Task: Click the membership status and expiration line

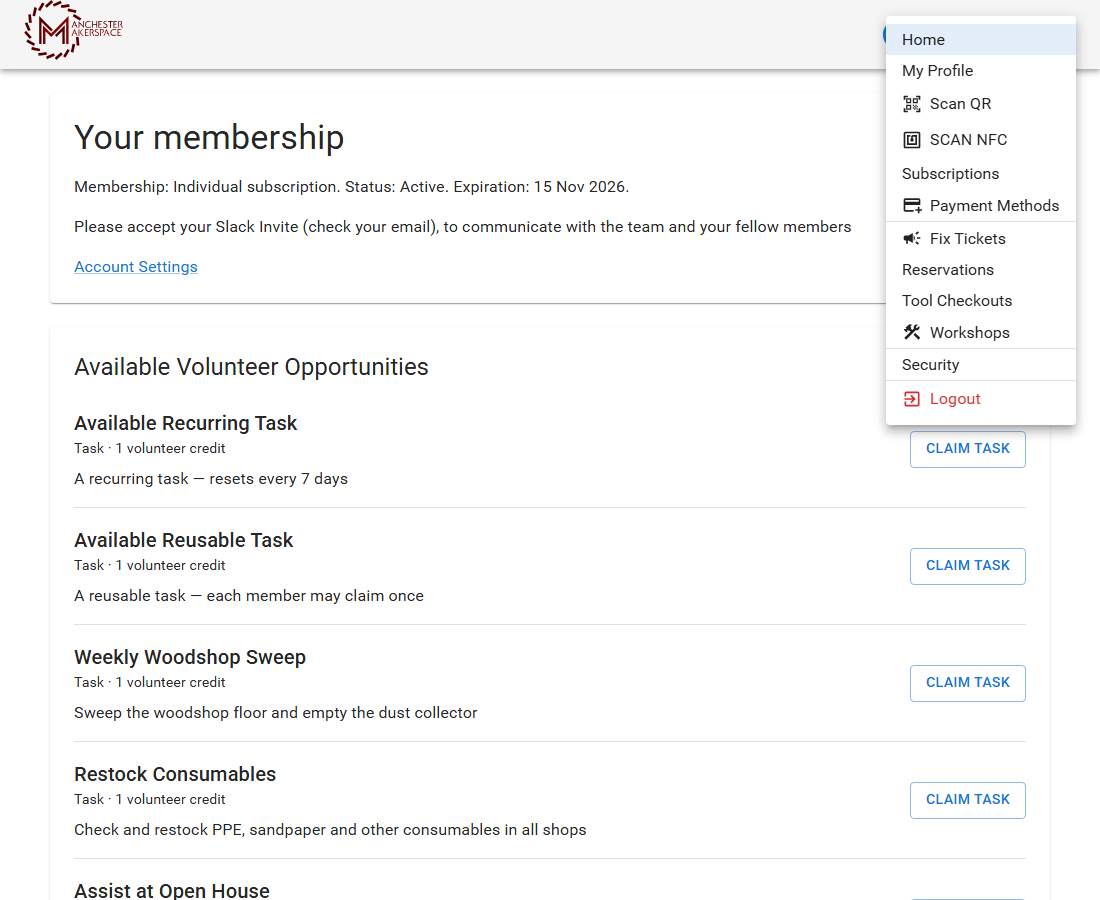Action: coord(351,187)
